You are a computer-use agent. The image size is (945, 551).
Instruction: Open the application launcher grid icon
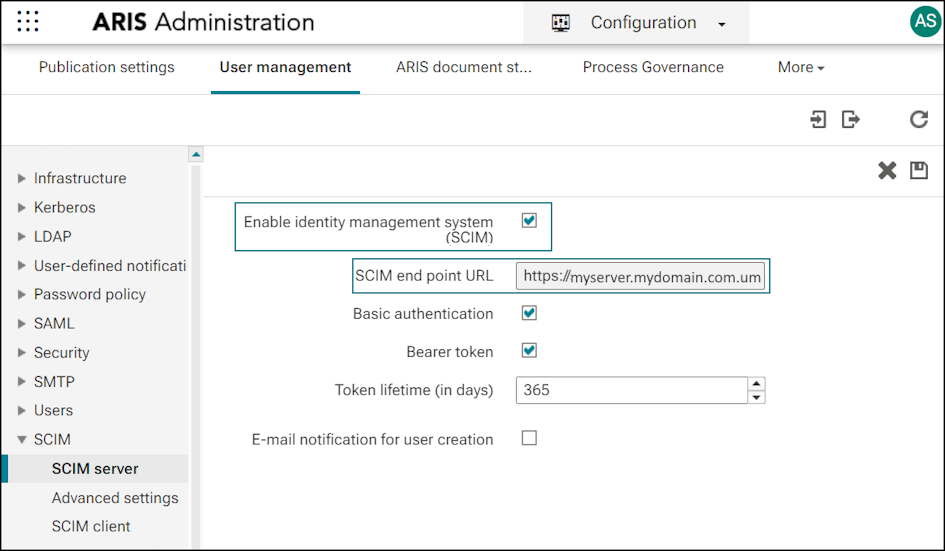tap(28, 22)
